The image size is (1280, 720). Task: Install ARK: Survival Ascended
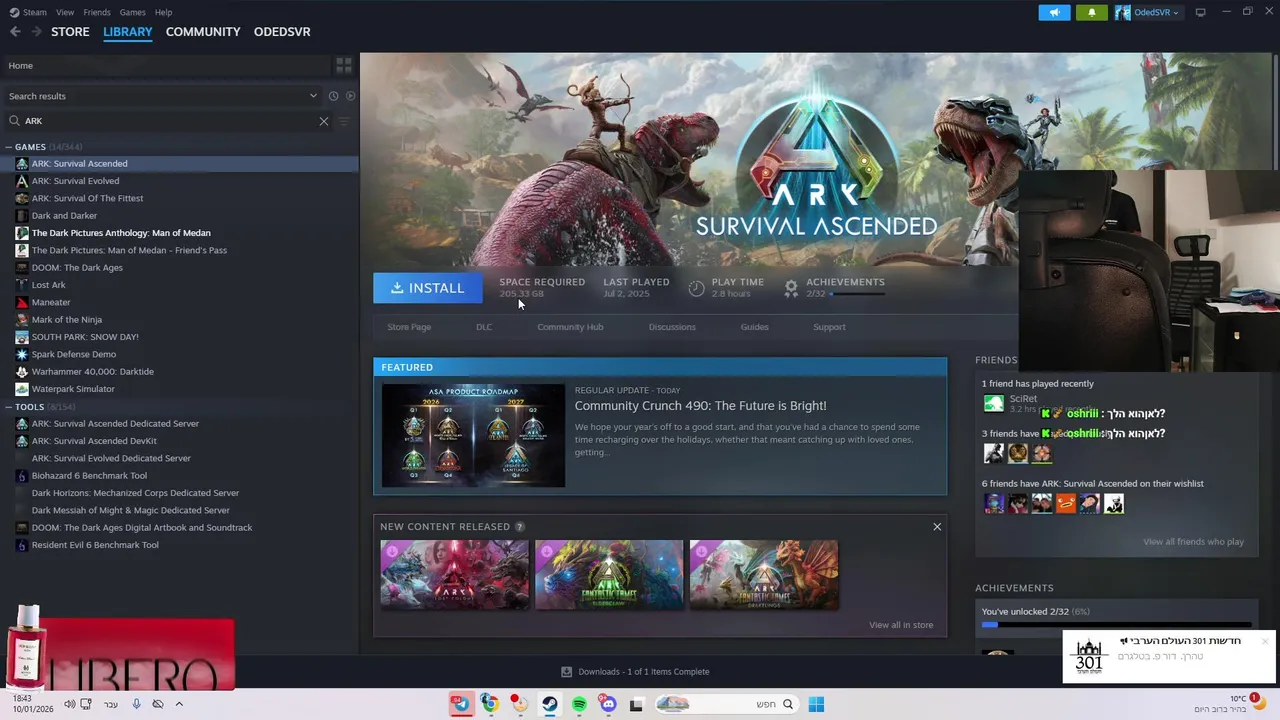[x=427, y=288]
